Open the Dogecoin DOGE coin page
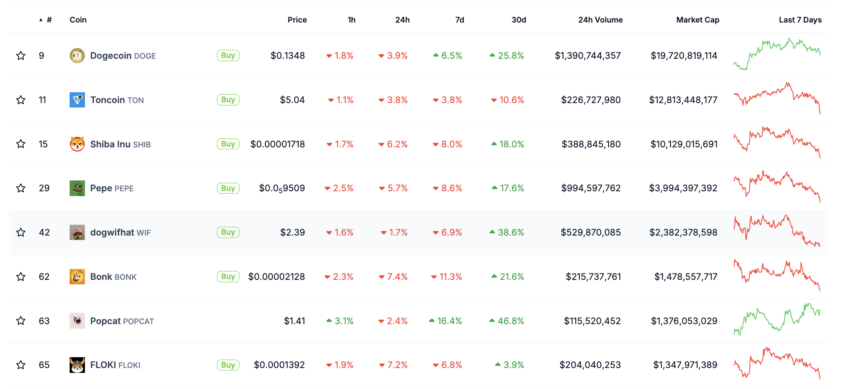850x389 pixels. point(123,55)
